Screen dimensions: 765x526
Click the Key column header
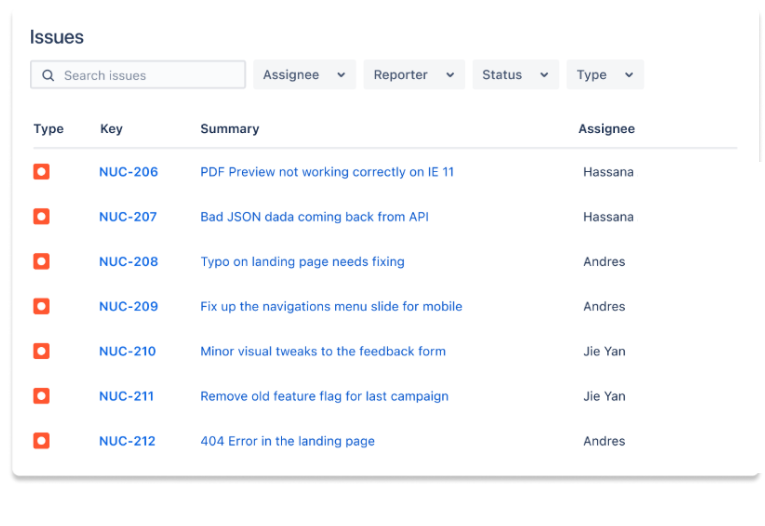(111, 129)
